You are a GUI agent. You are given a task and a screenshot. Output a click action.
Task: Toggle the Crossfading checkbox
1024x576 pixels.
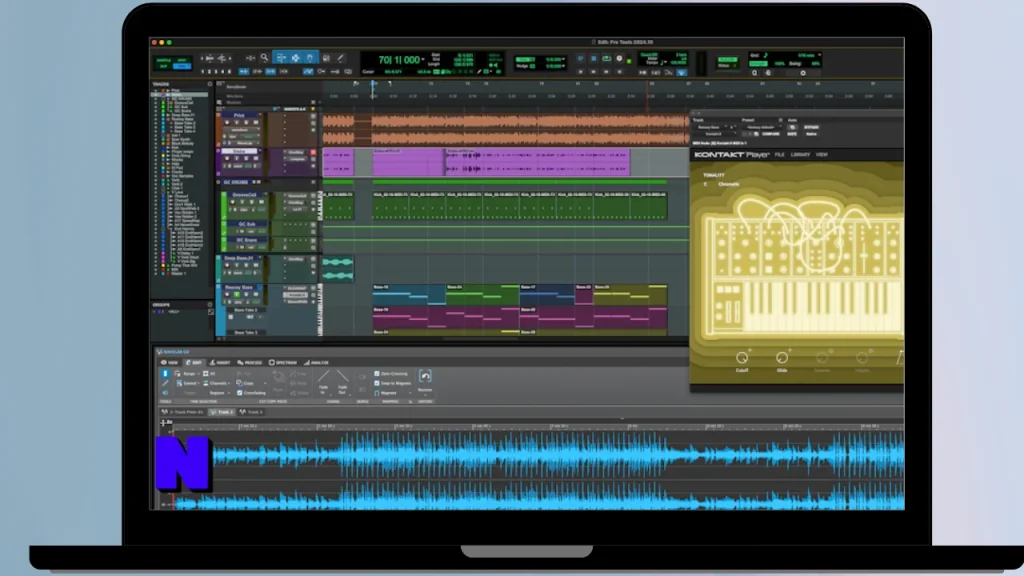click(240, 393)
